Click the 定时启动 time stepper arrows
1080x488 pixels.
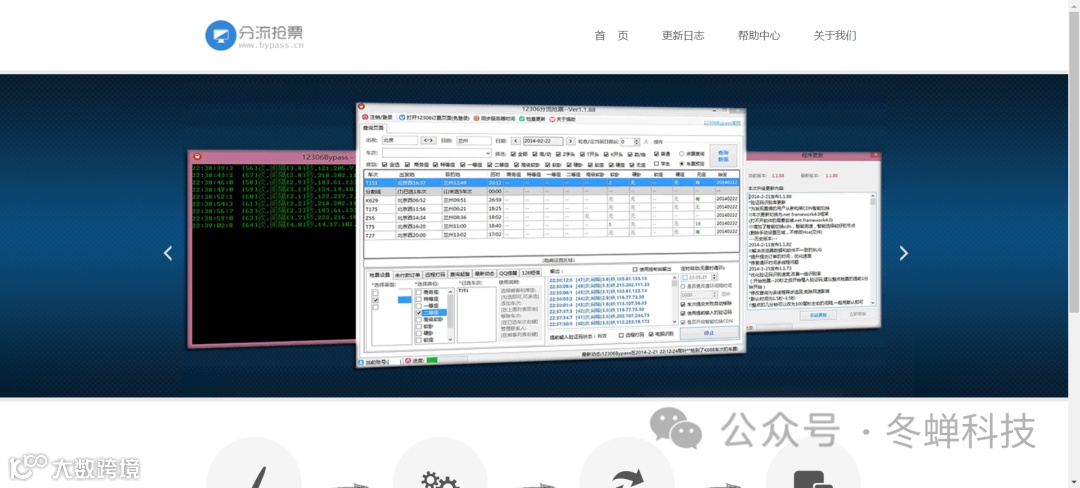coord(716,277)
